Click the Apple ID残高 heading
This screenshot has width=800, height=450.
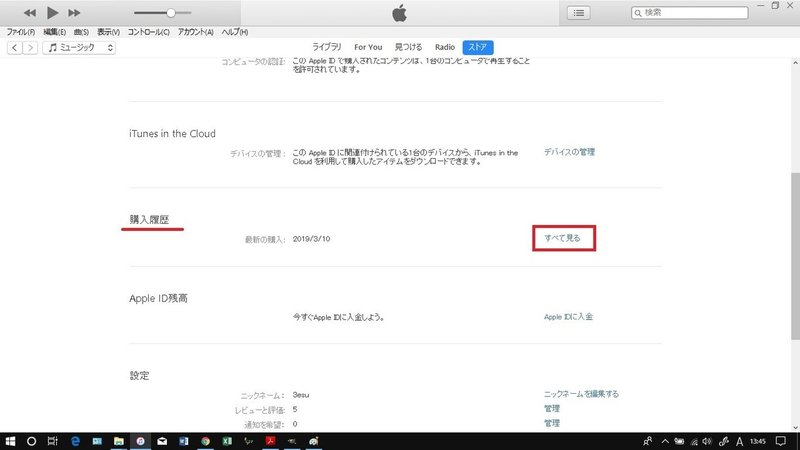pos(158,298)
